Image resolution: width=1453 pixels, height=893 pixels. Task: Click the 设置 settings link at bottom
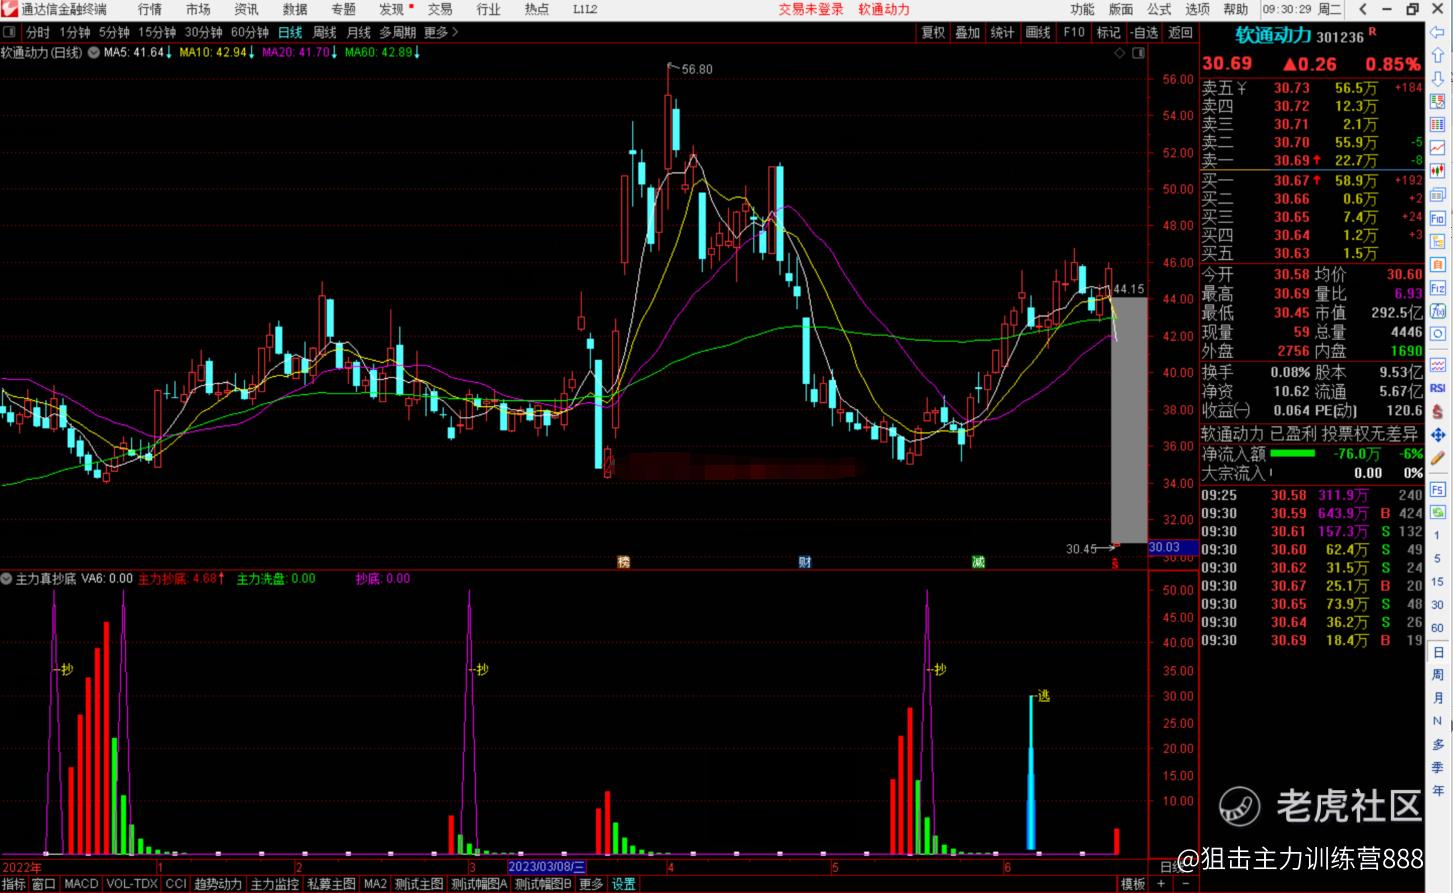(623, 884)
